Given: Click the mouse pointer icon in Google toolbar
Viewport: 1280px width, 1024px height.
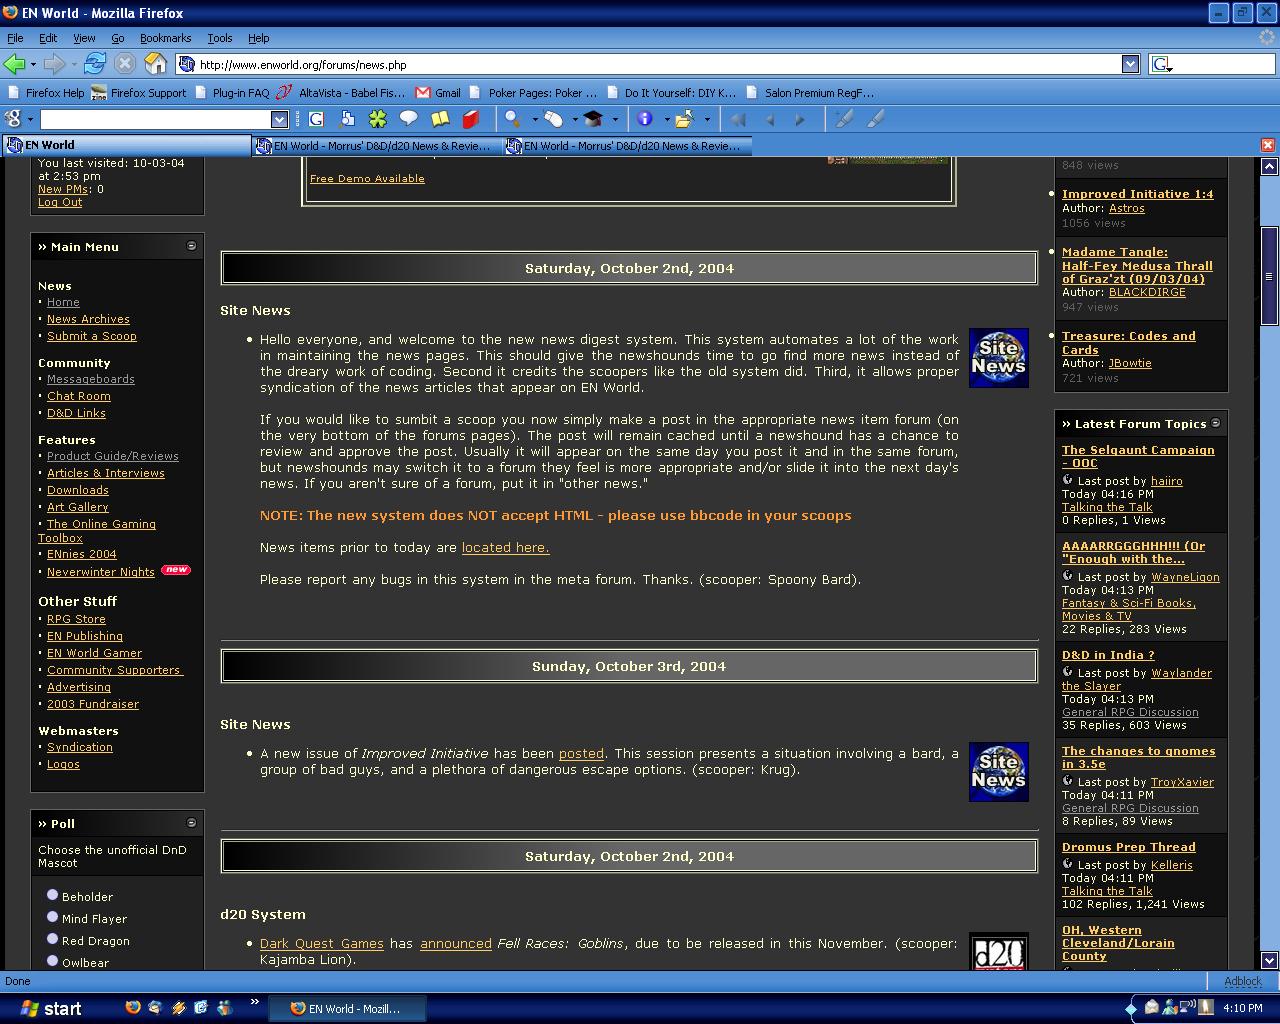Looking at the screenshot, I should pyautogui.click(x=554, y=119).
